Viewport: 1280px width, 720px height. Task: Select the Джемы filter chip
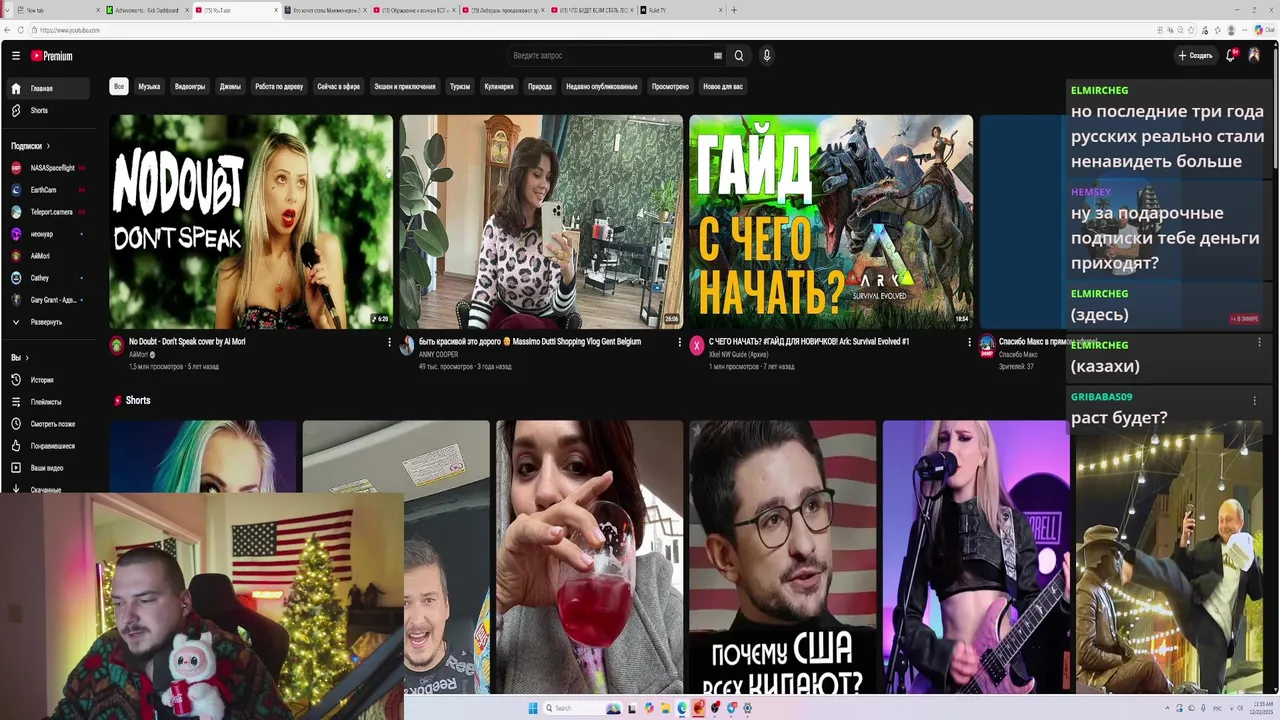230,87
